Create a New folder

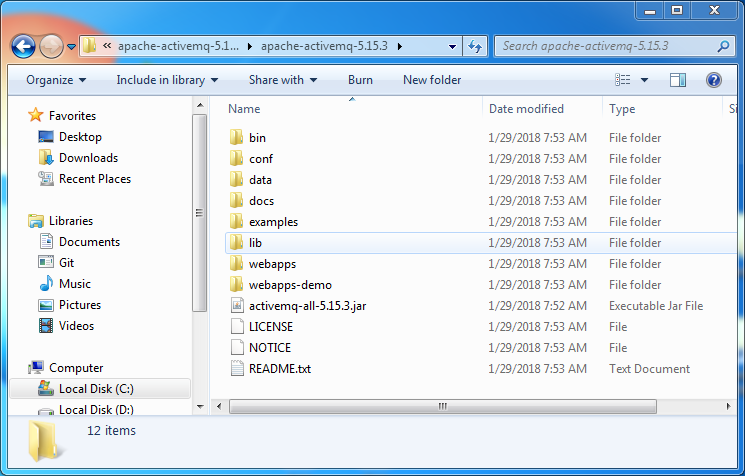click(432, 80)
